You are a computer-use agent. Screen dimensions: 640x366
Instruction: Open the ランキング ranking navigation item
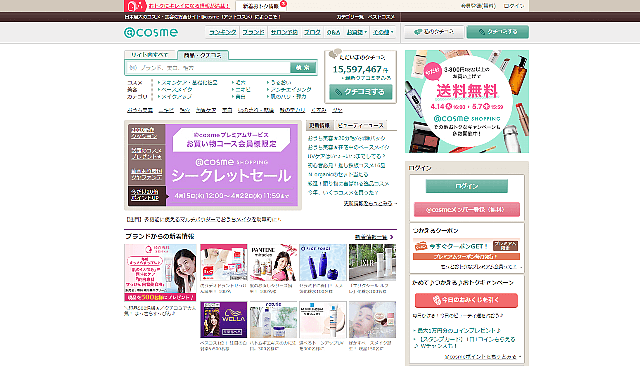(x=223, y=32)
